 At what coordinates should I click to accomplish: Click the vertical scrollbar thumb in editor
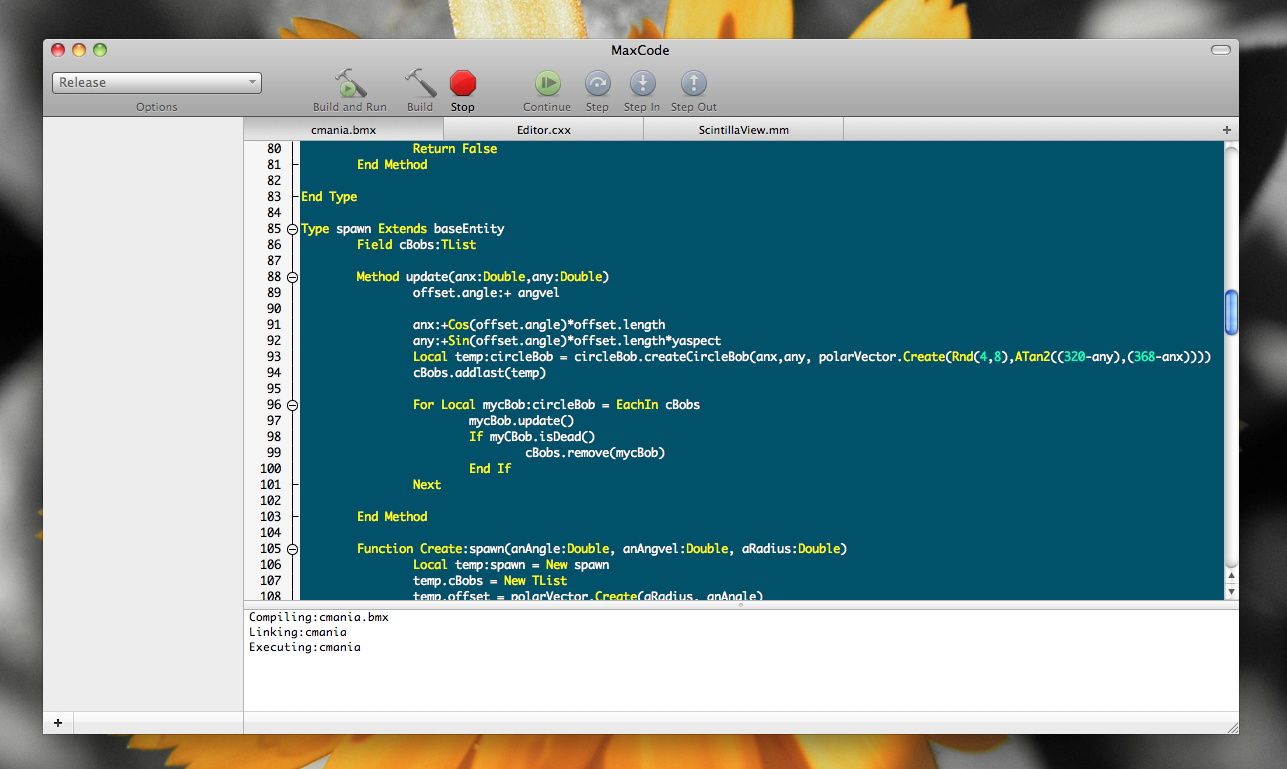coord(1231,311)
